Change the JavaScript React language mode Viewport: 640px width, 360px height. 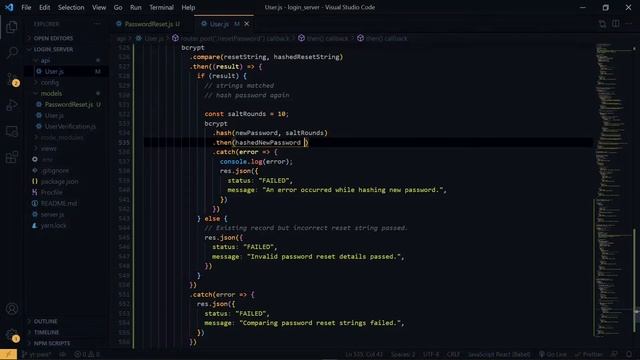coord(499,354)
